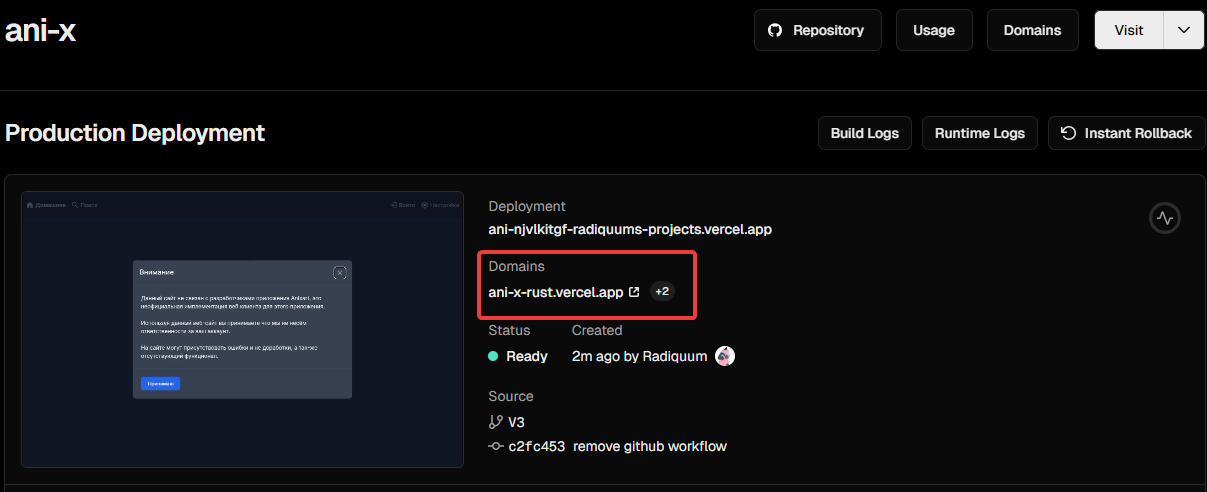
Task: Open the Usage page
Action: tap(934, 30)
